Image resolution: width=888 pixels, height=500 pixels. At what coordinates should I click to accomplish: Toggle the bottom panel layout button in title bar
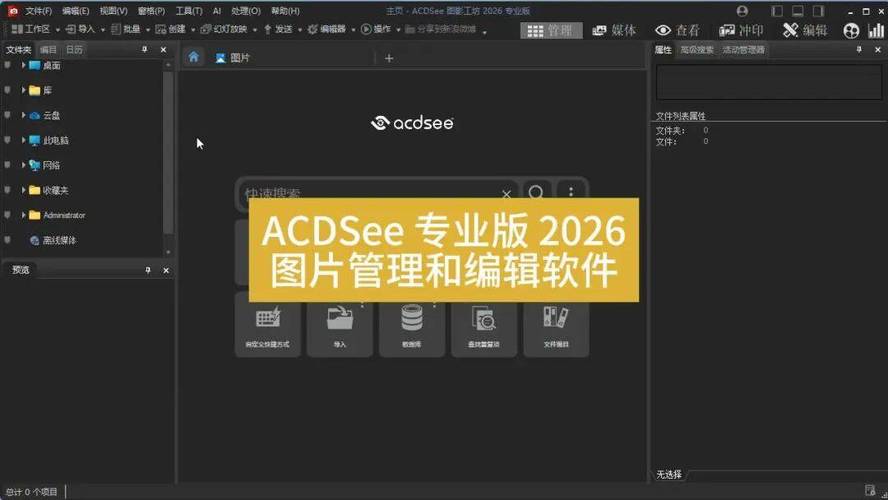tap(797, 11)
